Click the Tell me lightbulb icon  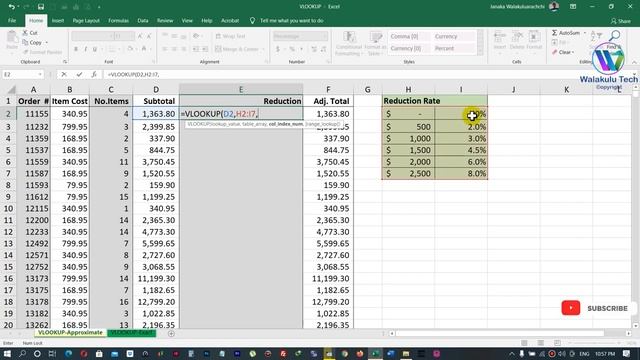point(252,20)
